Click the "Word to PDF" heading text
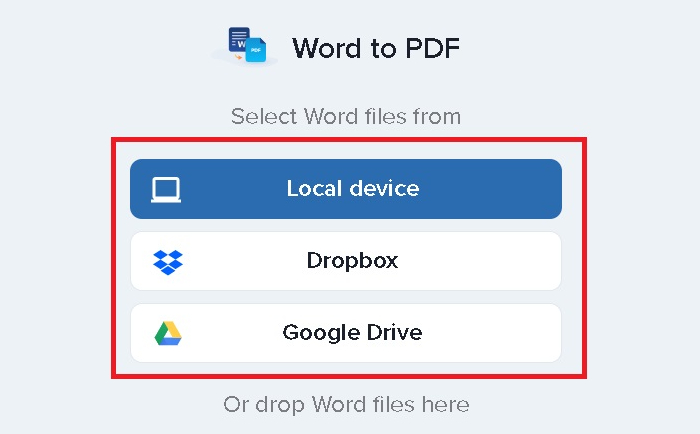Screen dimensions: 700x434 (376, 48)
